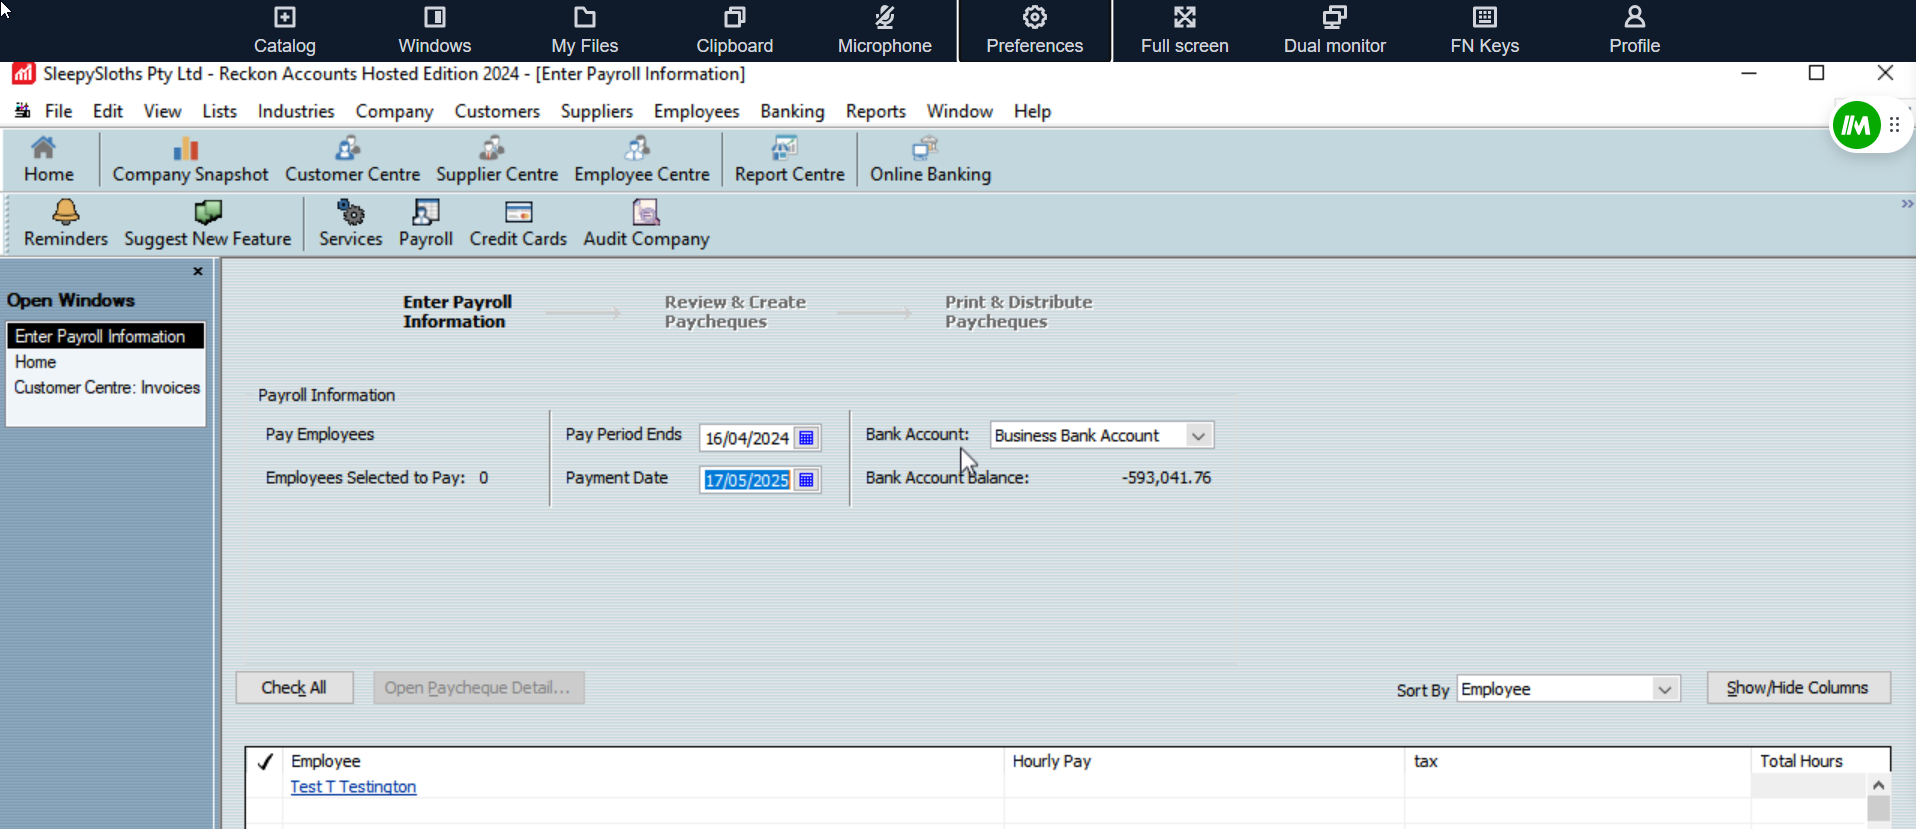1916x829 pixels.
Task: Open the Report Centre
Action: [x=789, y=160]
